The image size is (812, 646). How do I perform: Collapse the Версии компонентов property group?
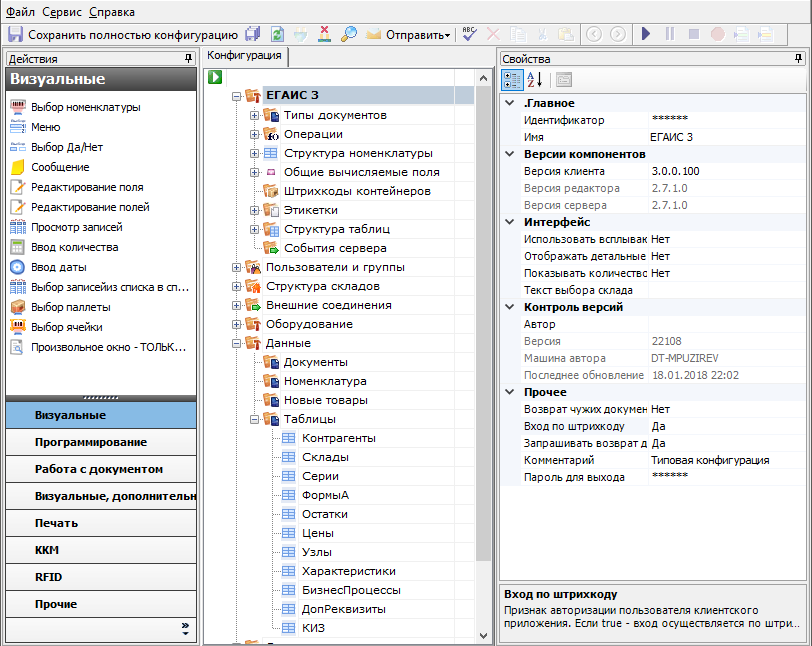pos(510,154)
